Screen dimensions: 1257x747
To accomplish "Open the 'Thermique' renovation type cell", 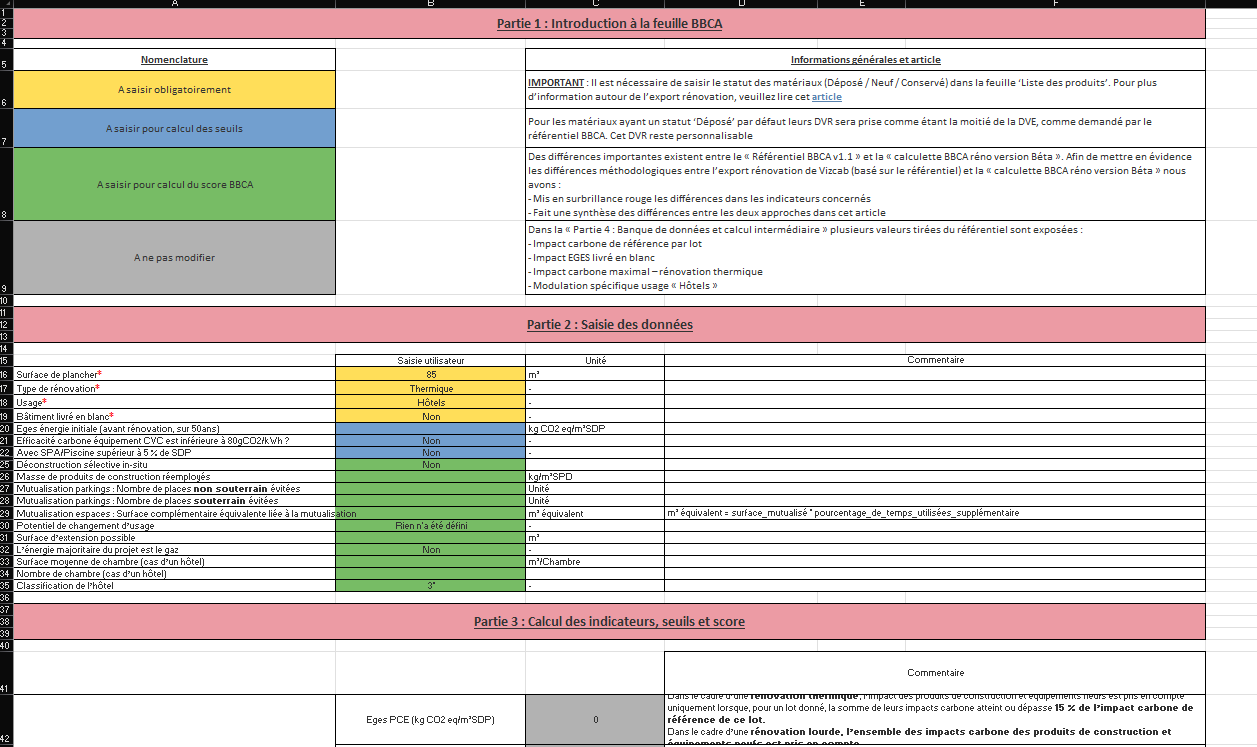I will click(x=431, y=388).
